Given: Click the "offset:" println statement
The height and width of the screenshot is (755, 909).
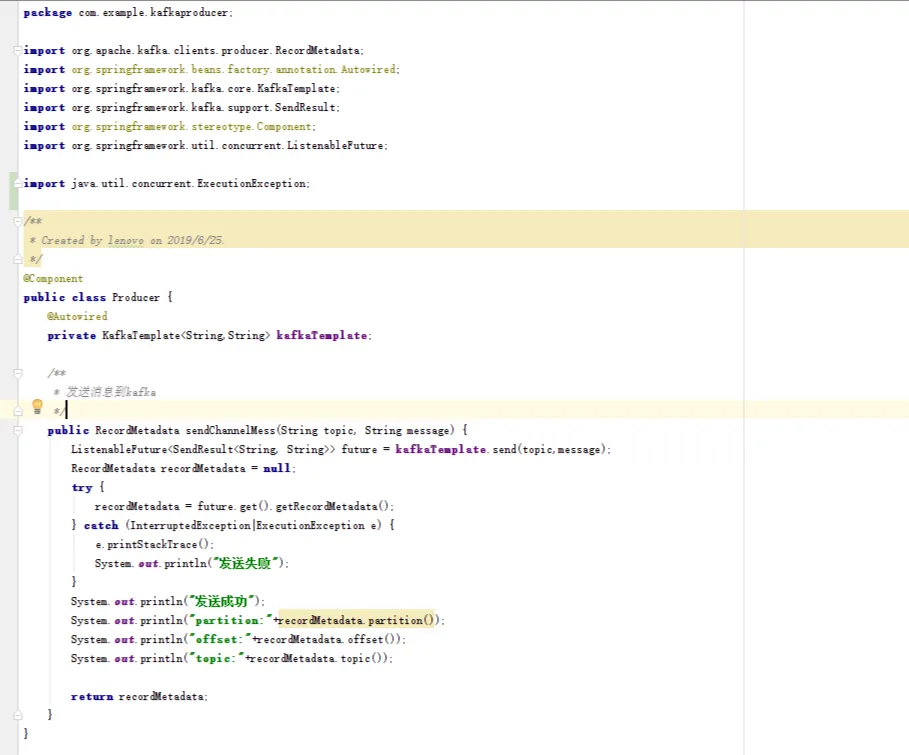Looking at the screenshot, I should pos(238,640).
